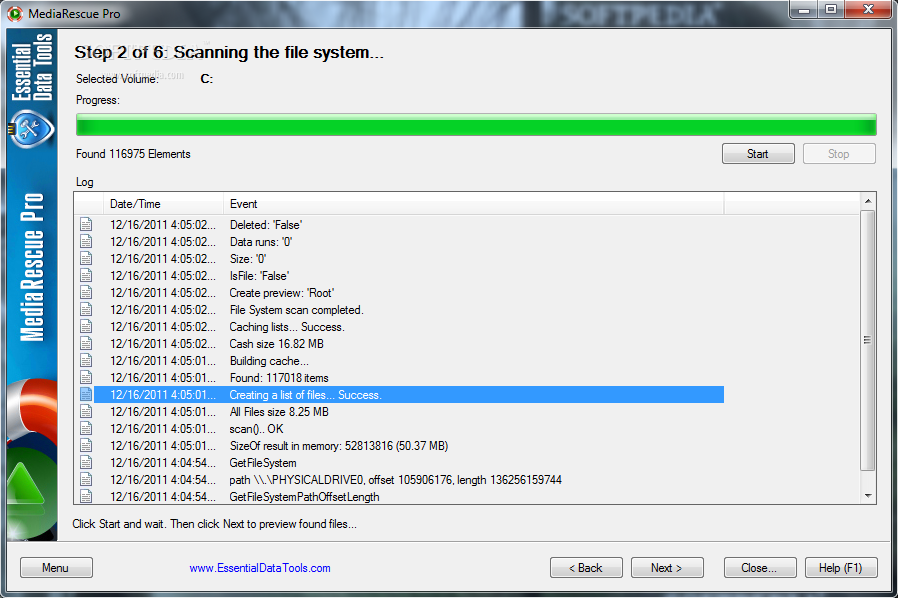Click the log vertical scrollbar thumb
898x598 pixels.
pyautogui.click(x=868, y=340)
